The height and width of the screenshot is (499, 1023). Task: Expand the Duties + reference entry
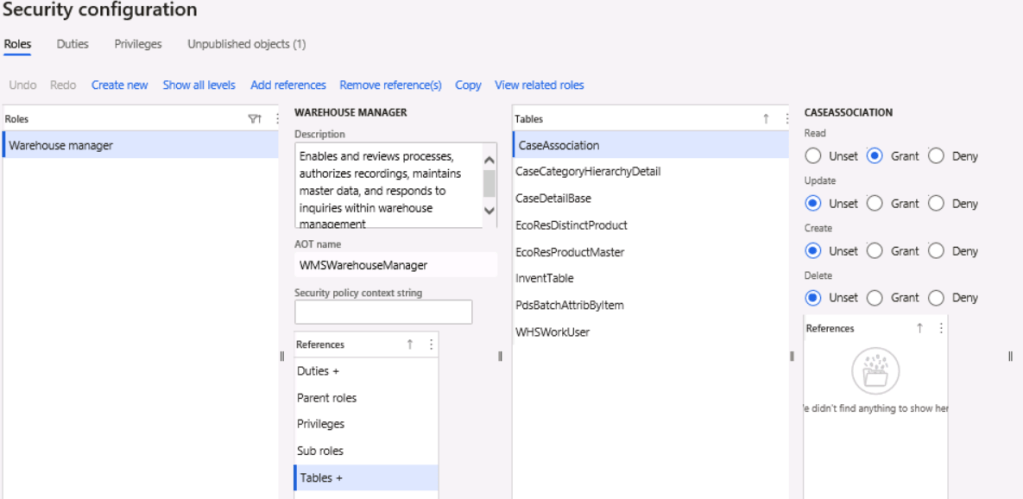click(318, 371)
